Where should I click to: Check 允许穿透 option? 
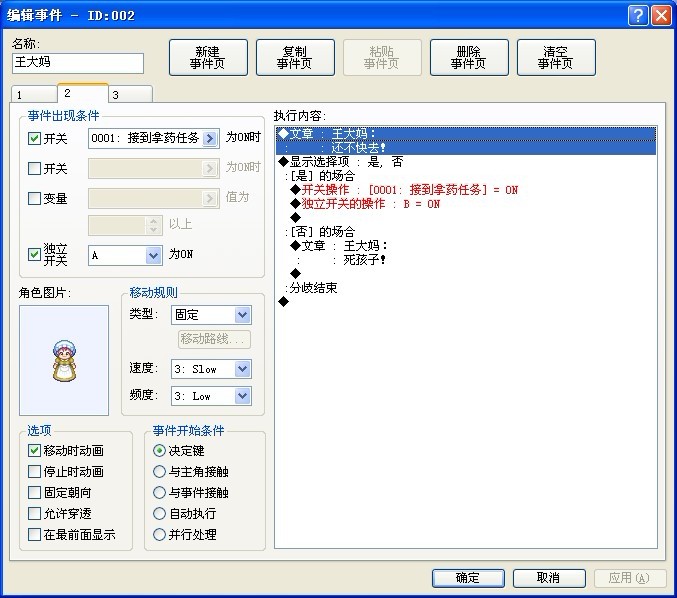[34, 513]
